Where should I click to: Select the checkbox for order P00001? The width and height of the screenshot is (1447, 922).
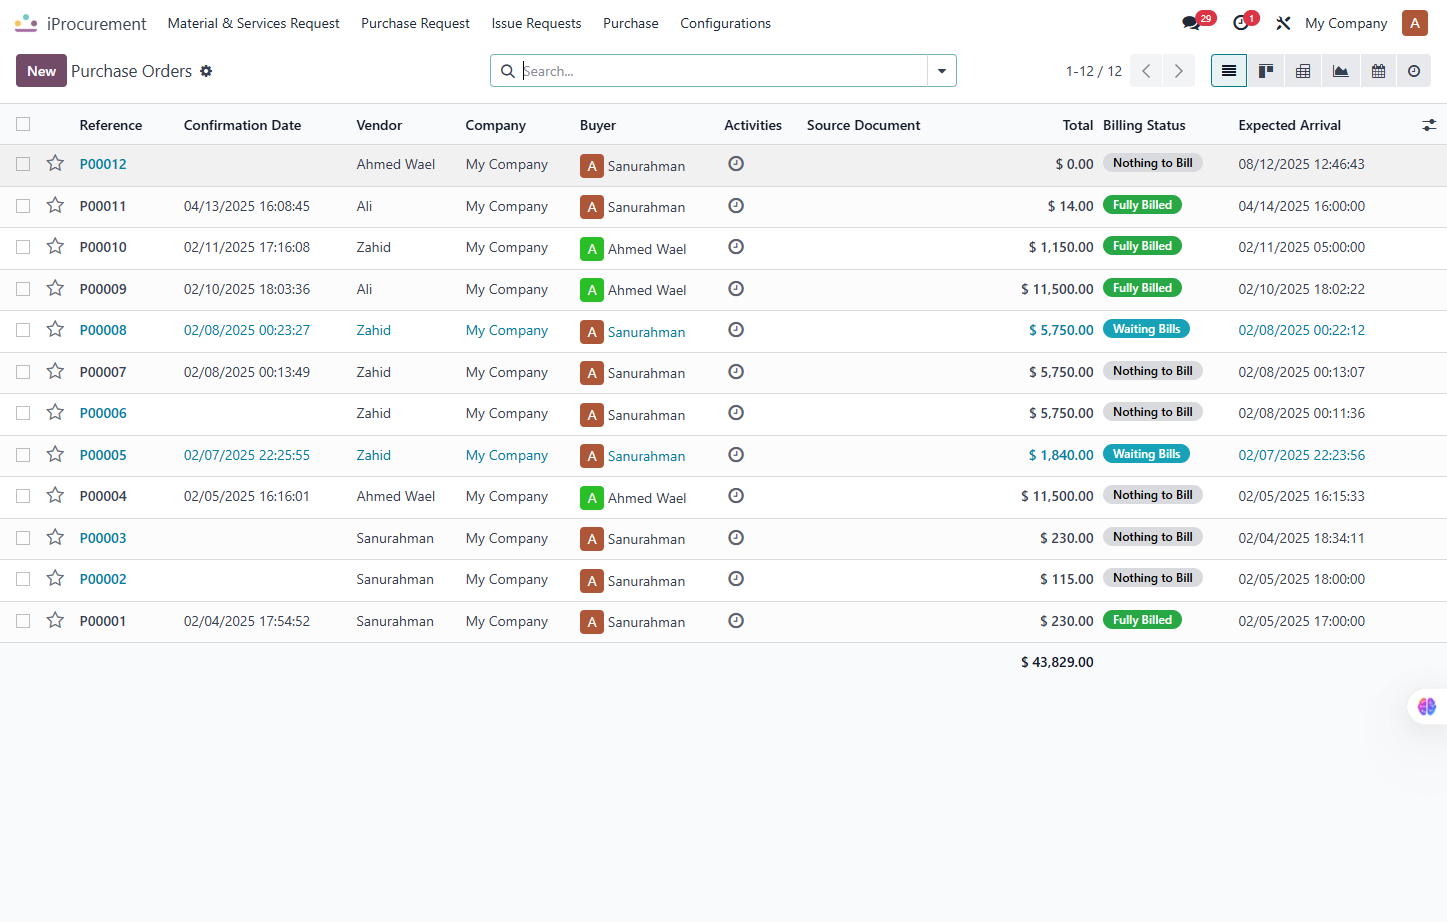pyautogui.click(x=23, y=621)
